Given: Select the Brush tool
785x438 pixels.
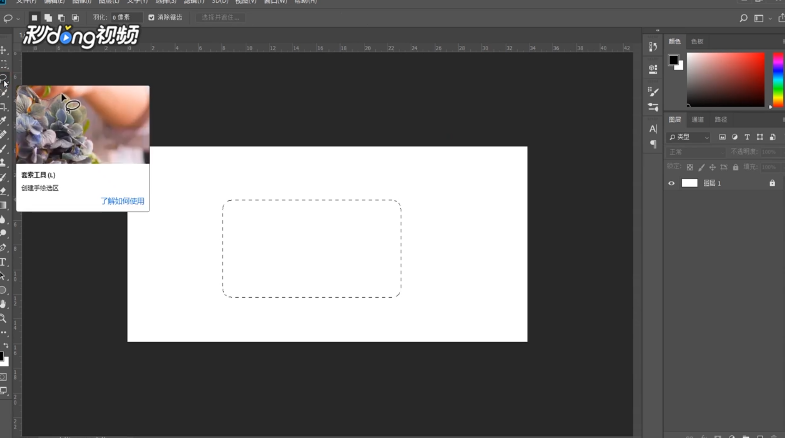Looking at the screenshot, I should point(4,149).
